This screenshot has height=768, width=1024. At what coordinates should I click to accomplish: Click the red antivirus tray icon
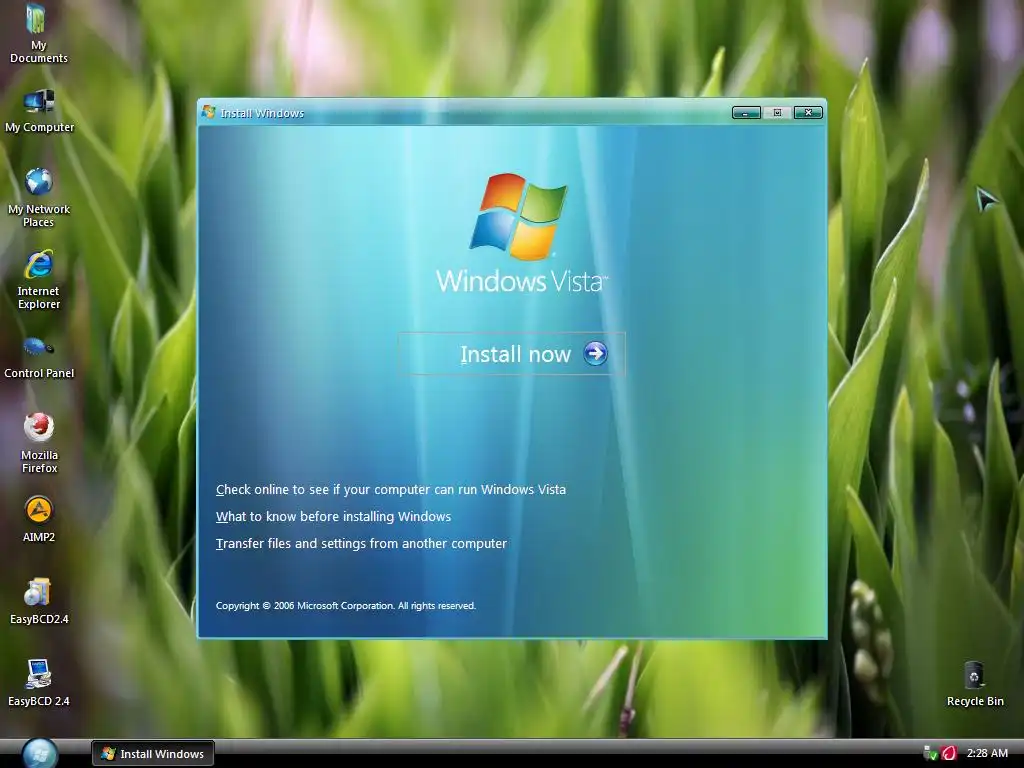950,754
